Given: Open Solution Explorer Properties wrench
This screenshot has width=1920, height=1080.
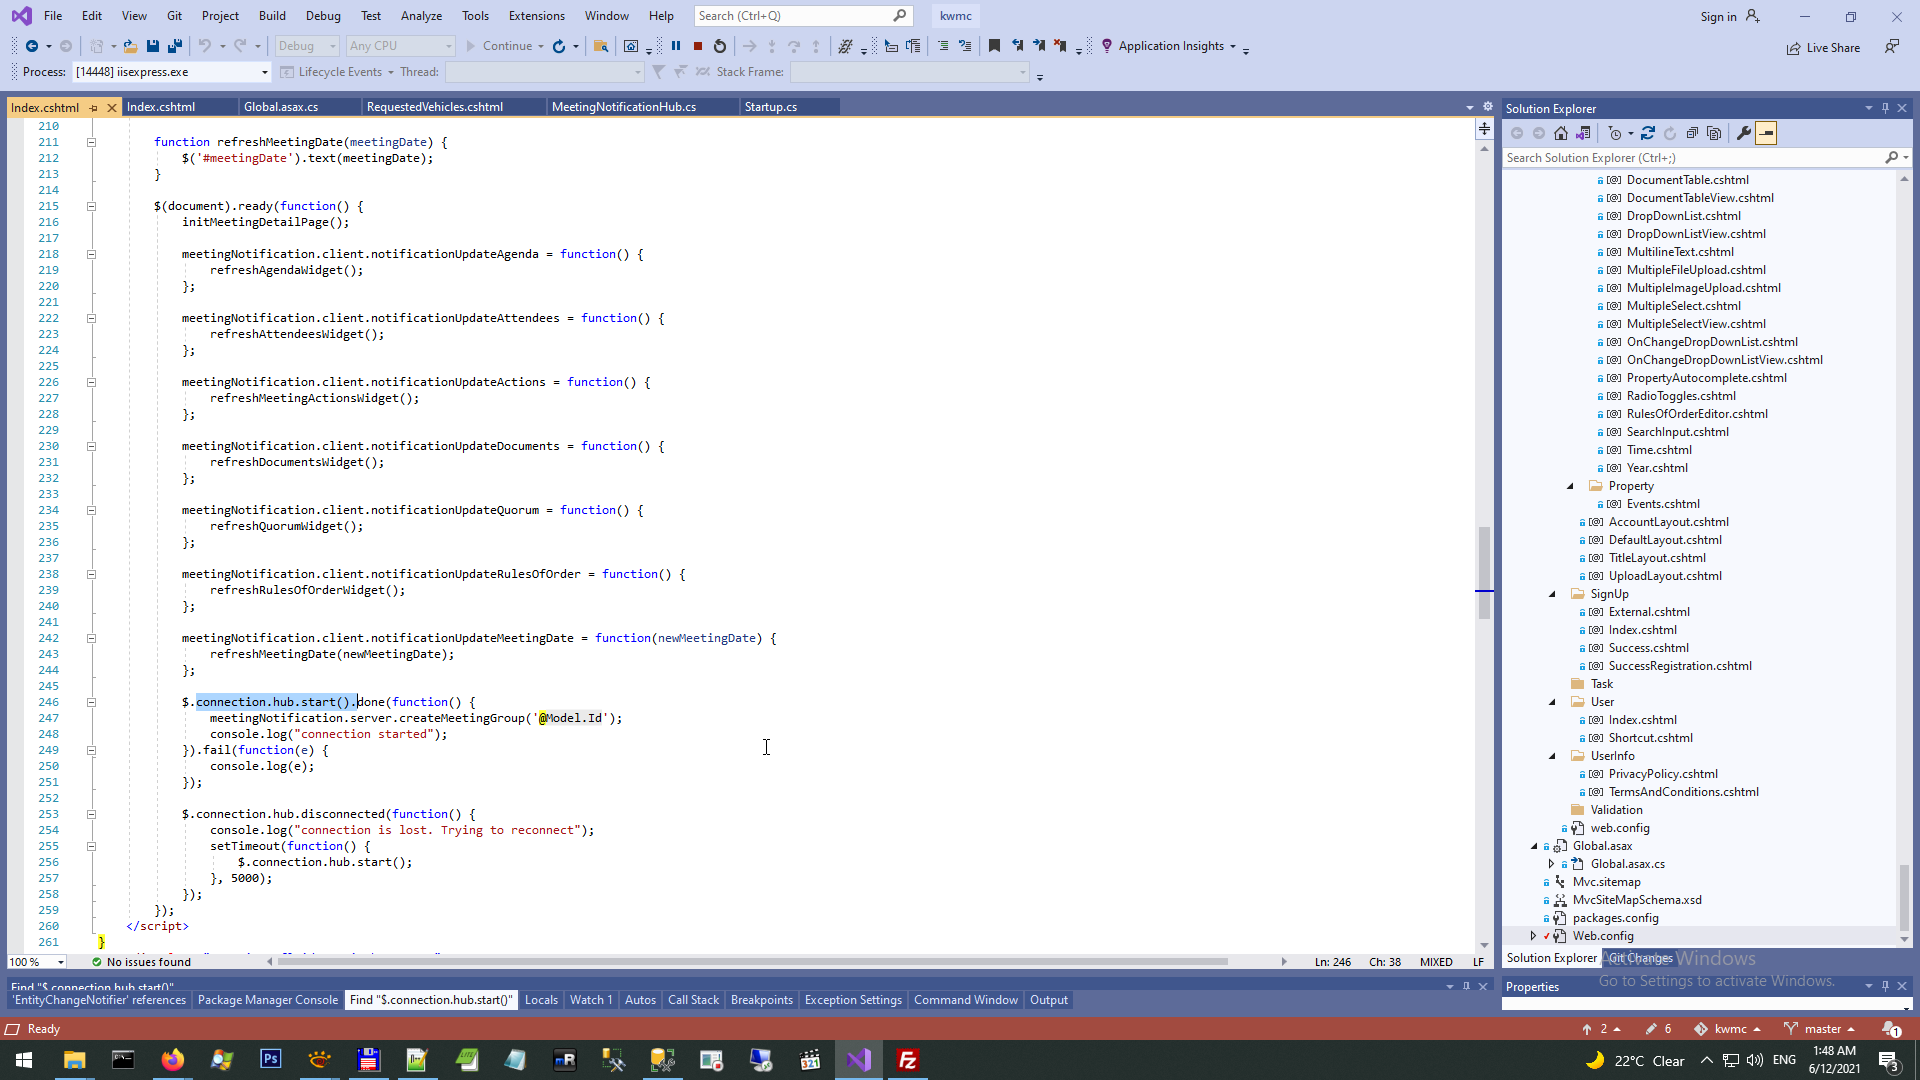Looking at the screenshot, I should pos(1744,133).
